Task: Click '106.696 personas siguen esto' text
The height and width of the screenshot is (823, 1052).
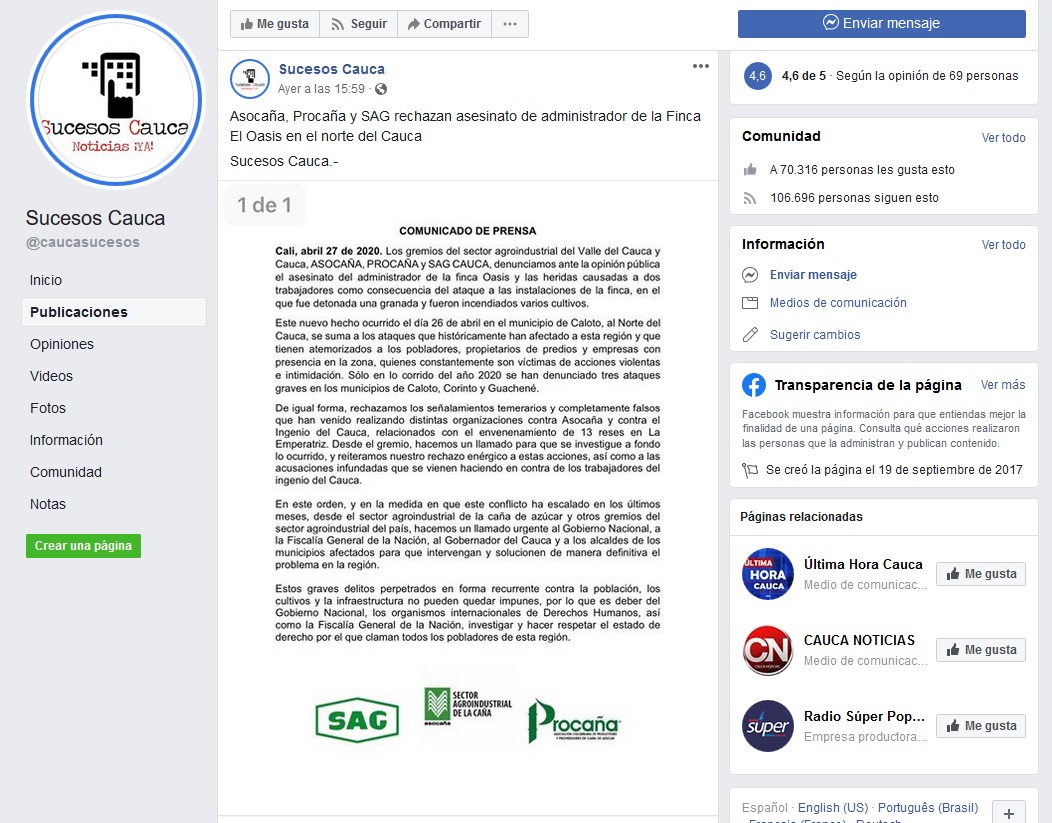Action: click(854, 198)
